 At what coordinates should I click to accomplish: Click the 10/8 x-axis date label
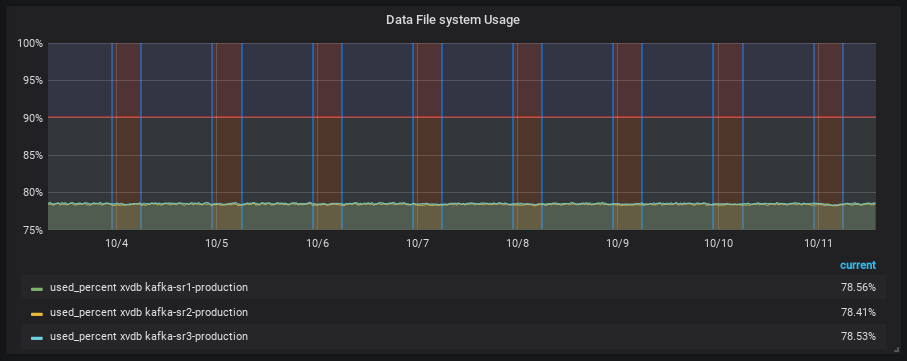(x=517, y=244)
